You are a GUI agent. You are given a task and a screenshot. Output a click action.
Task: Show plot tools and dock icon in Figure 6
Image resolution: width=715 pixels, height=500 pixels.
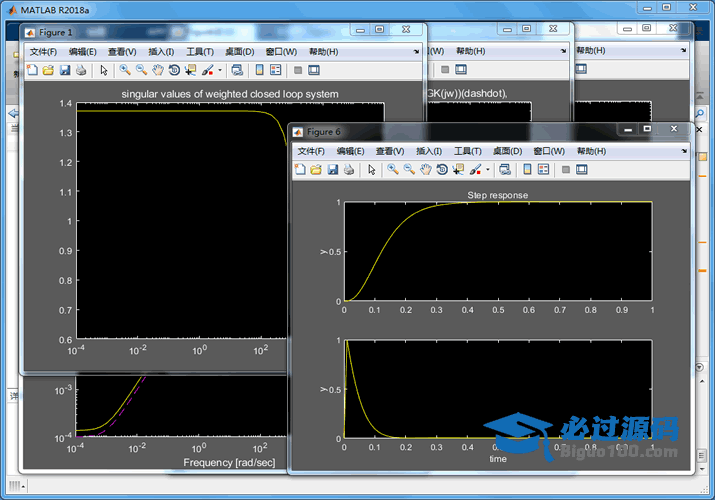(x=582, y=170)
